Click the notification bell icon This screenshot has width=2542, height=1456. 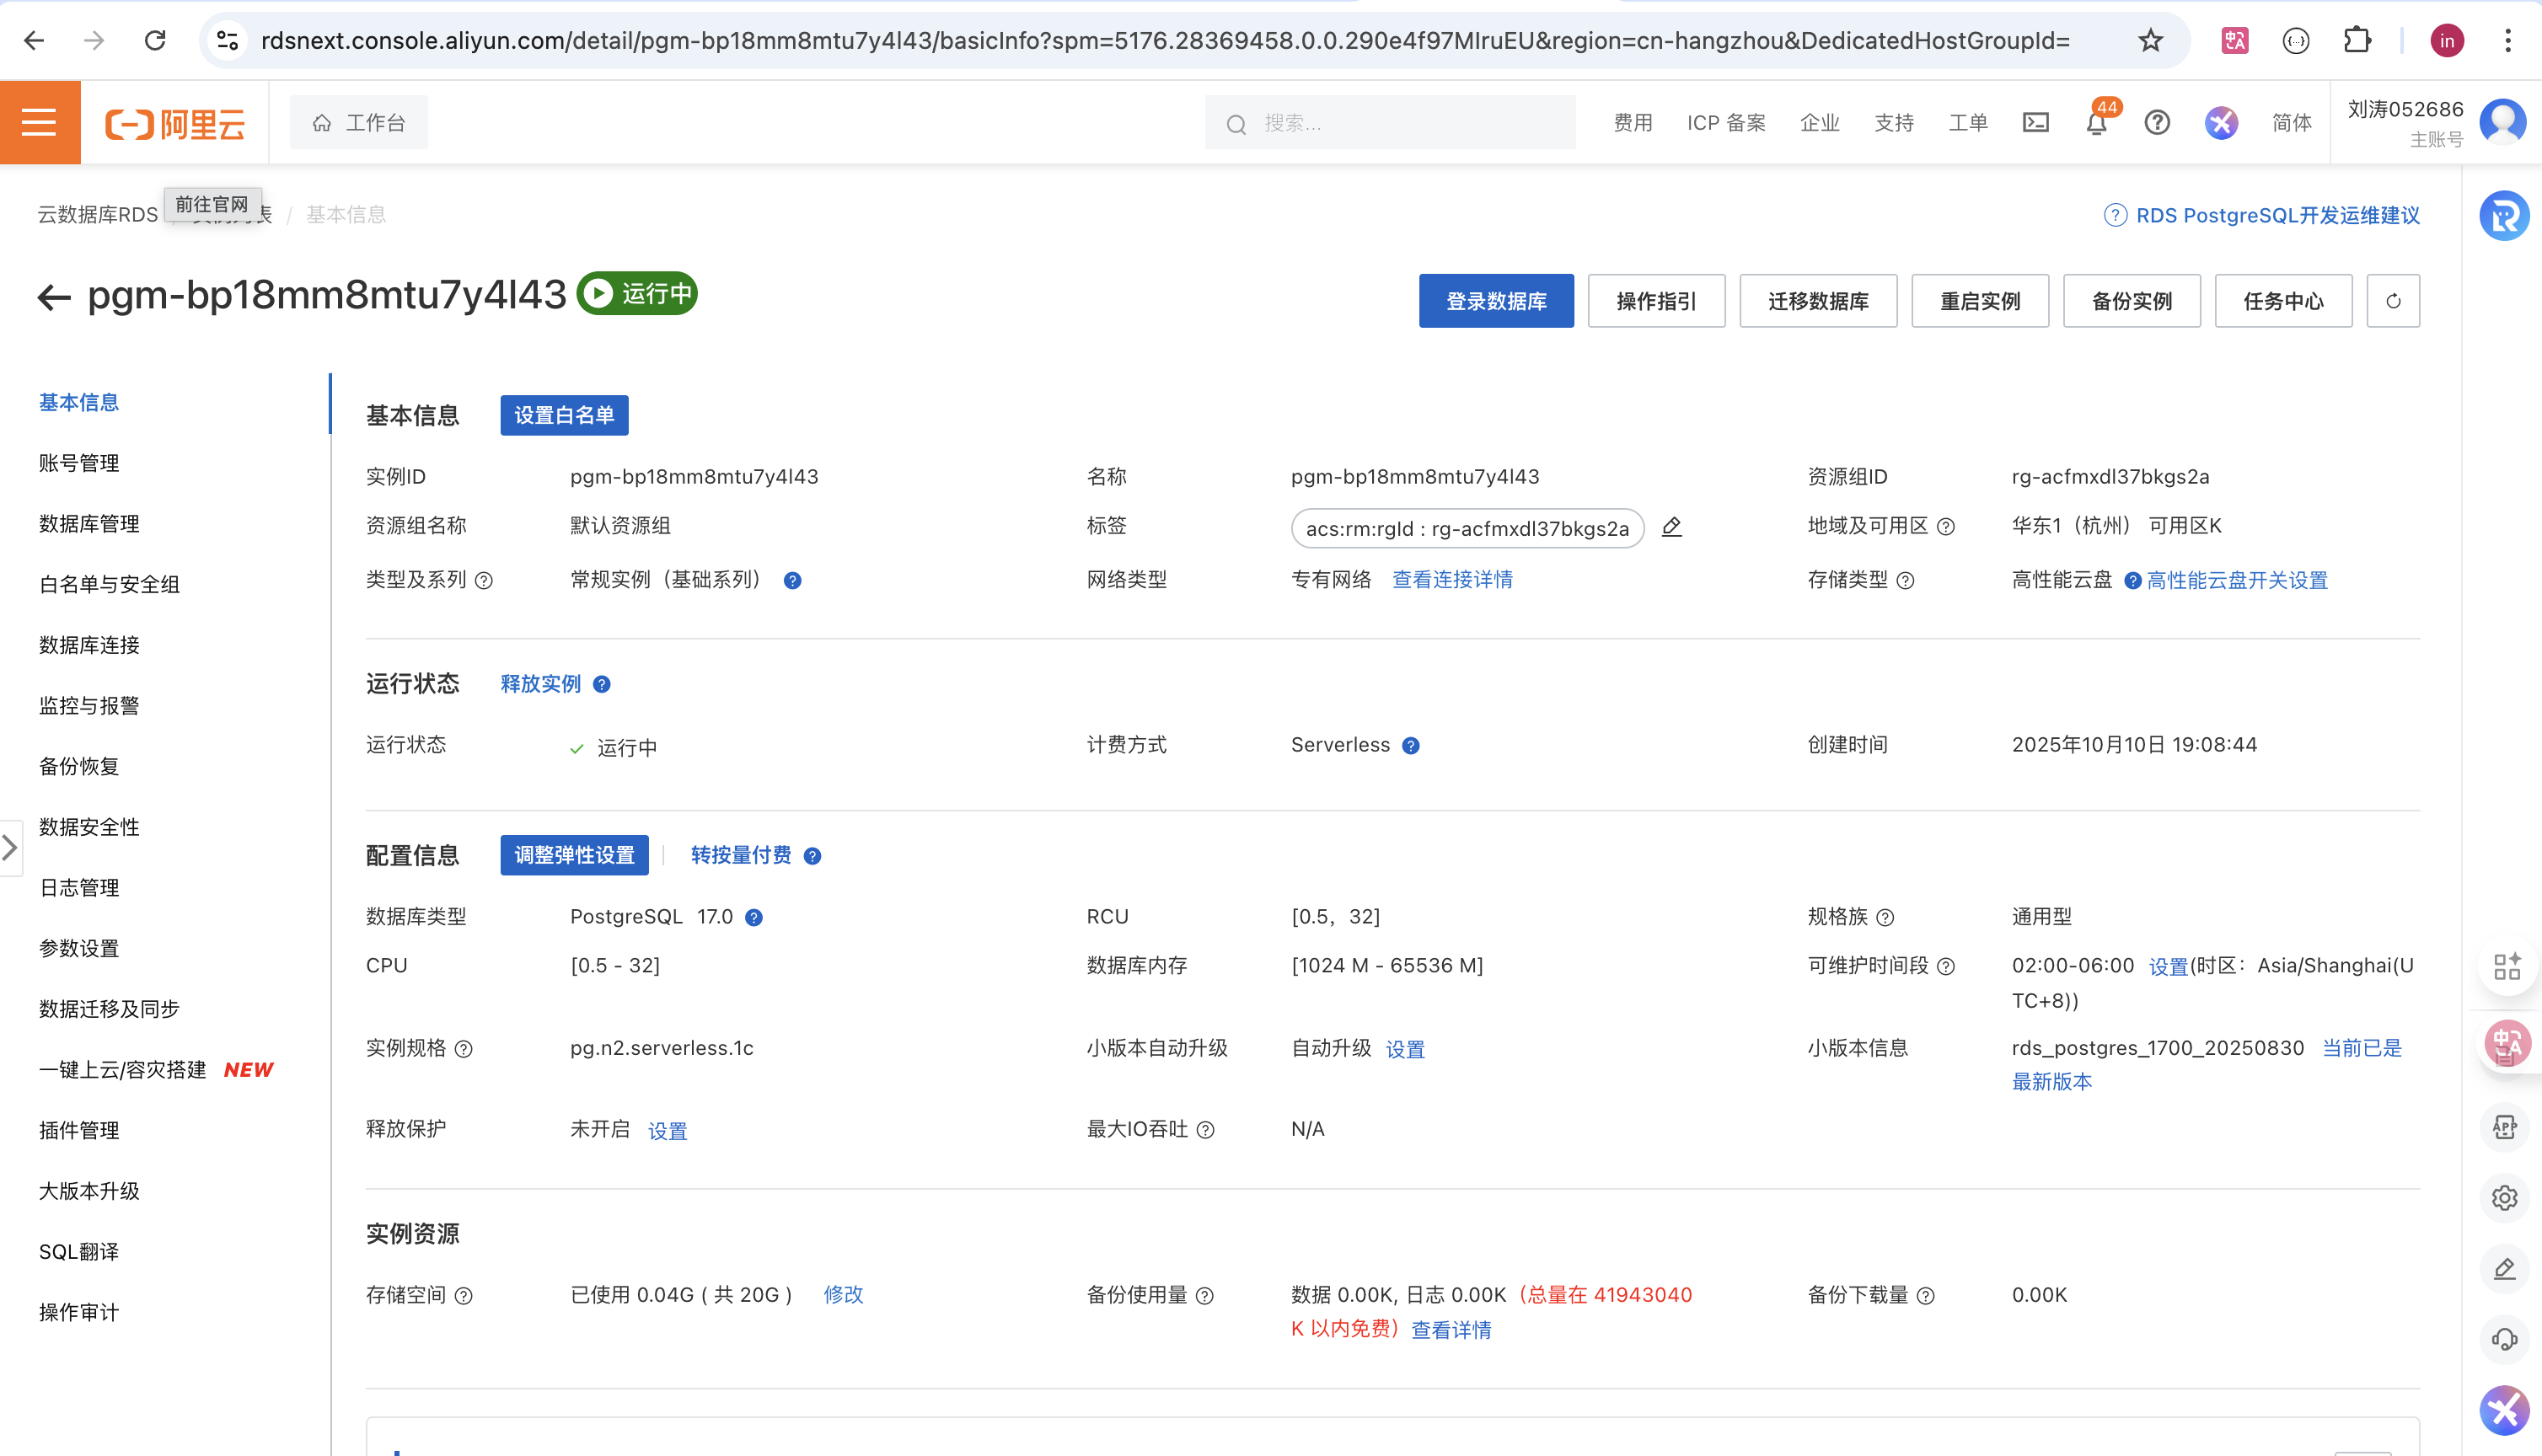click(2096, 123)
